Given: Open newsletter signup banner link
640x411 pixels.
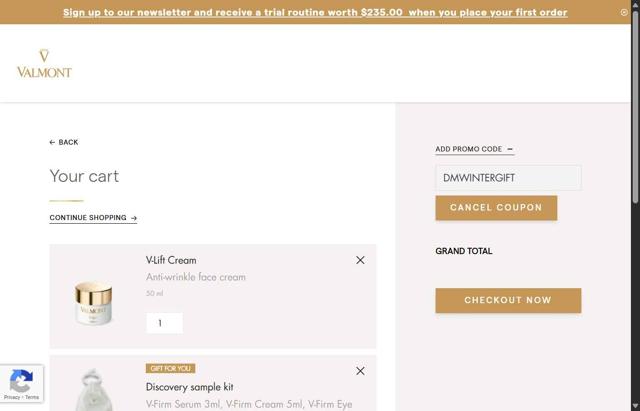Looking at the screenshot, I should 315,13.
